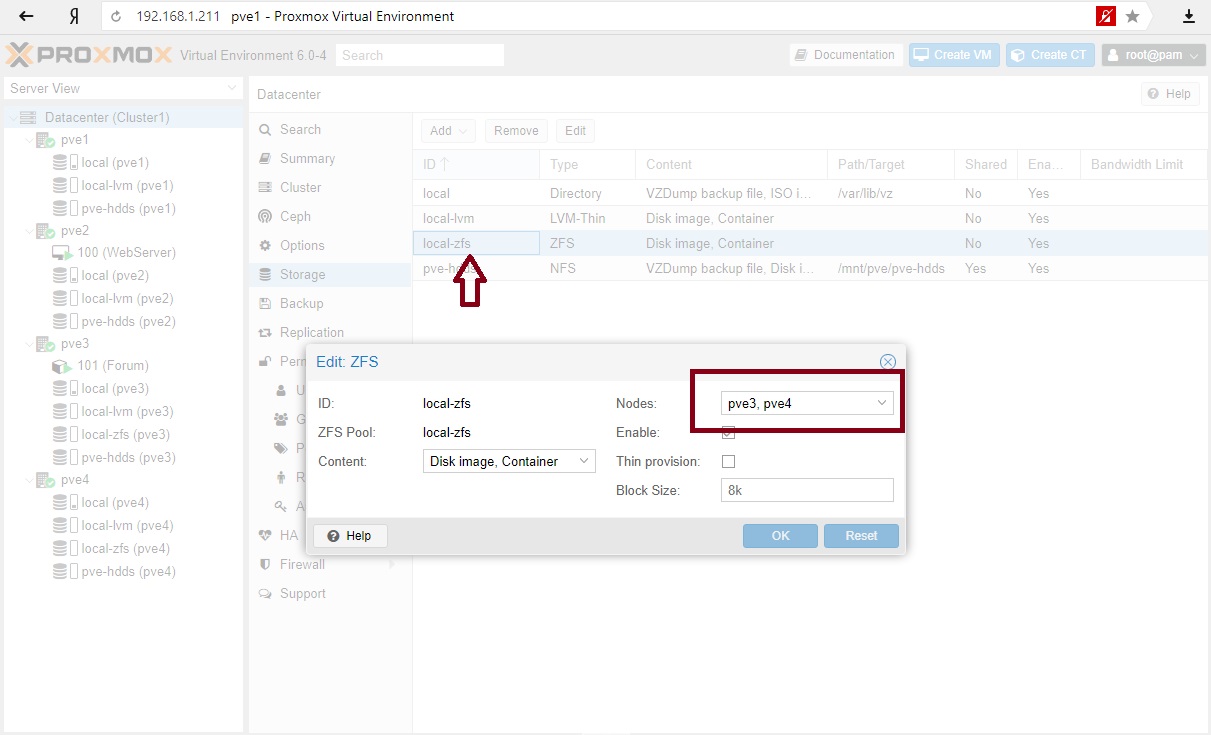The height and width of the screenshot is (735, 1211).
Task: Click the Edit storage button
Action: [x=575, y=130]
